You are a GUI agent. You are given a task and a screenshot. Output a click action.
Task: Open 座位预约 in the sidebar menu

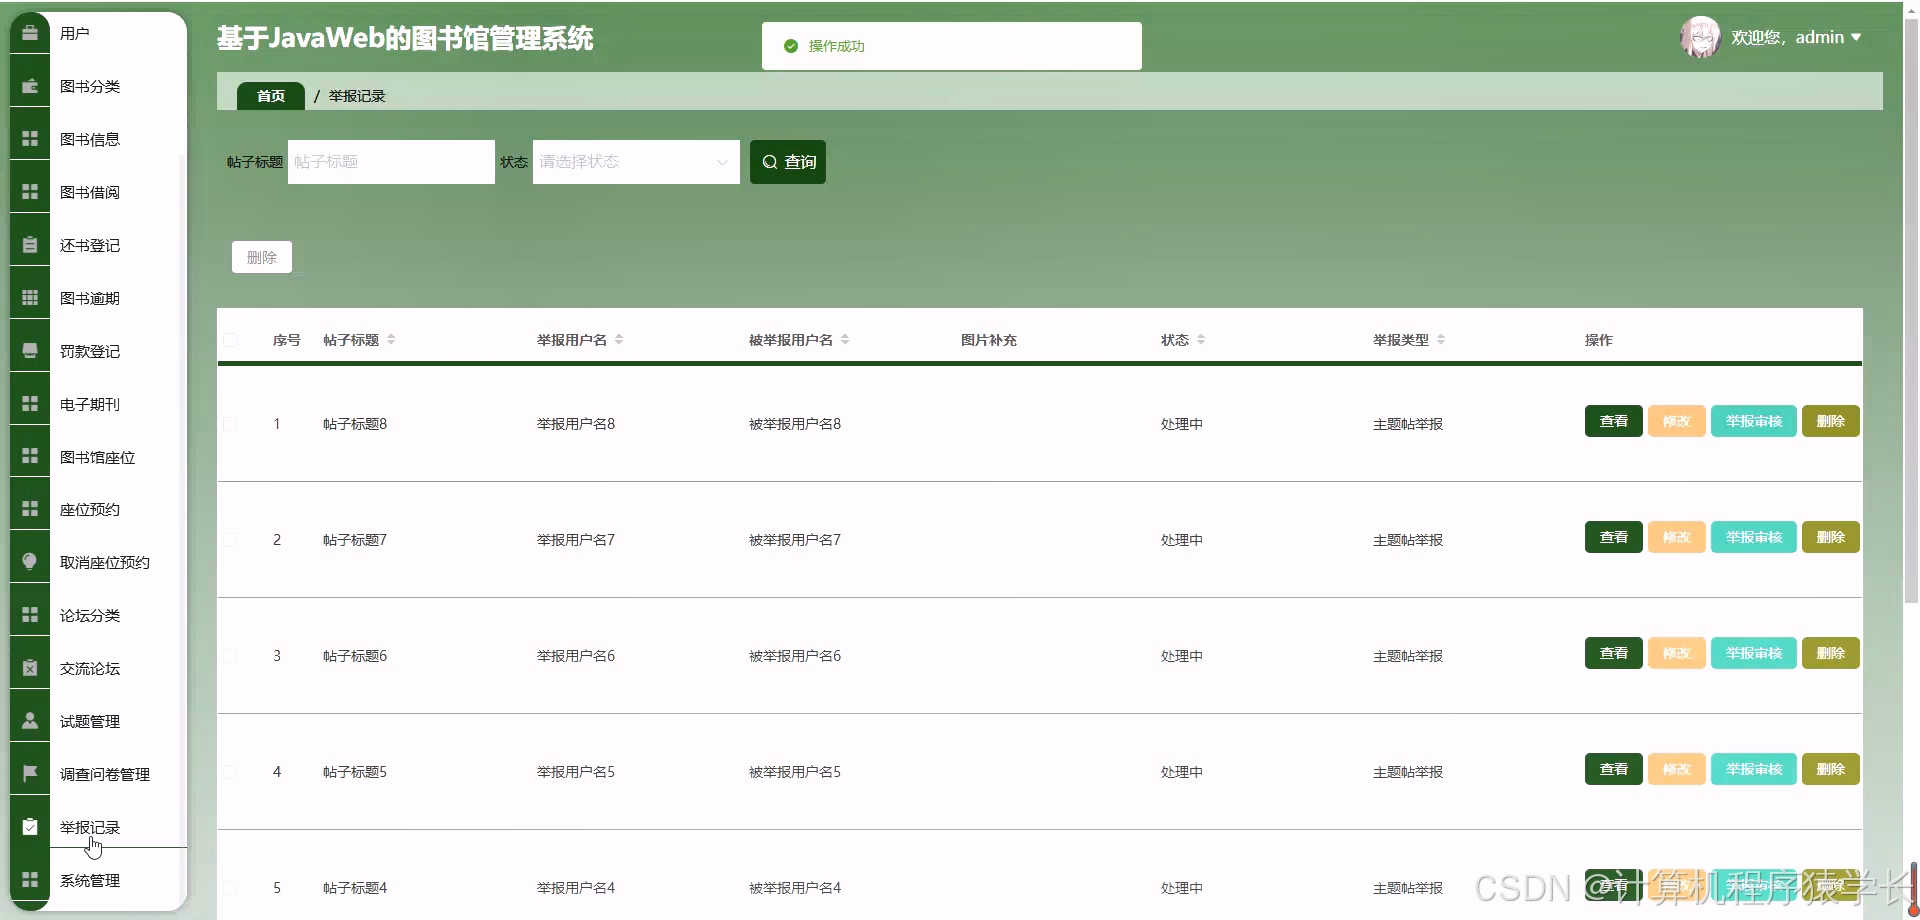(90, 509)
